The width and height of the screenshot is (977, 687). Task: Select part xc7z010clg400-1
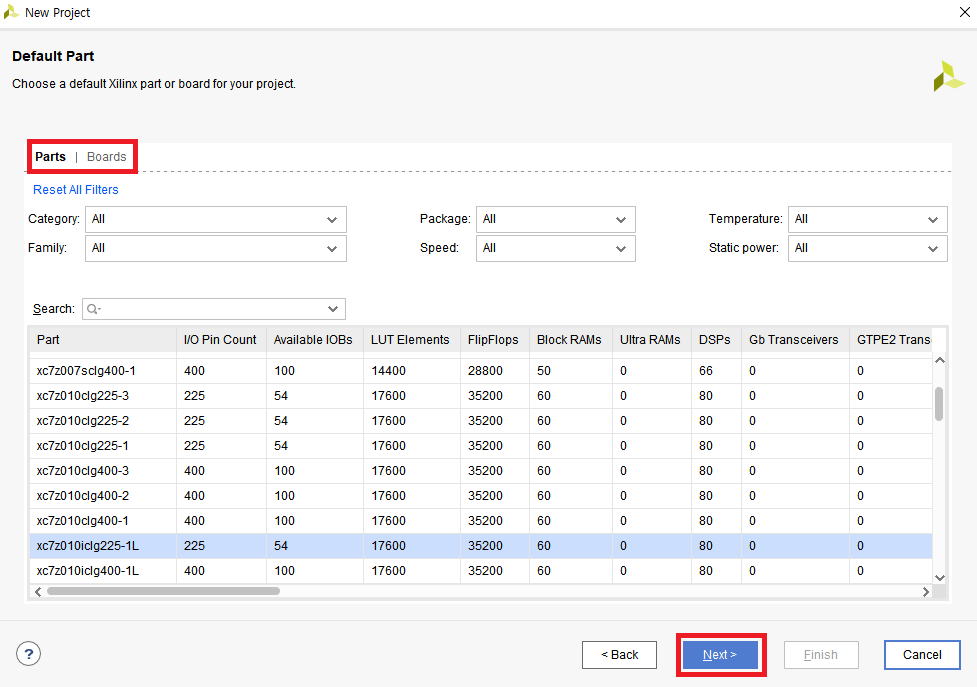pos(480,520)
